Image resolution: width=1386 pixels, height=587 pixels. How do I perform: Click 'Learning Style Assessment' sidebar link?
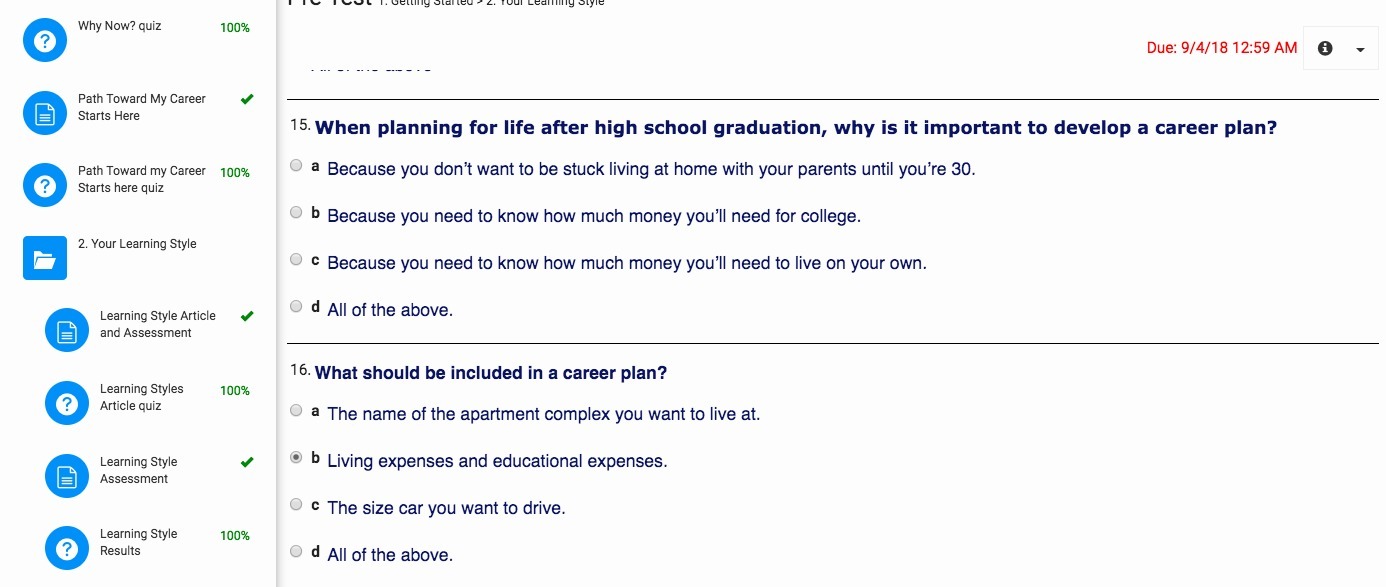[x=138, y=470]
